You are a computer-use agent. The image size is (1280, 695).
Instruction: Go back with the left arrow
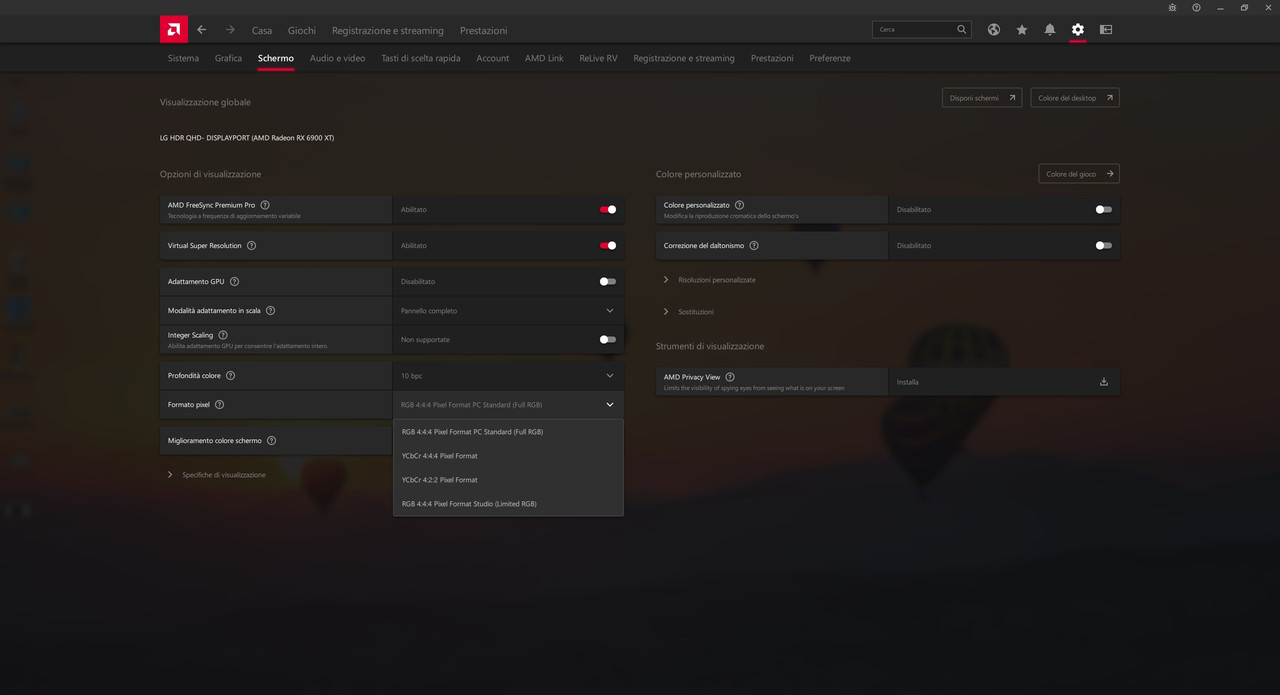click(202, 30)
